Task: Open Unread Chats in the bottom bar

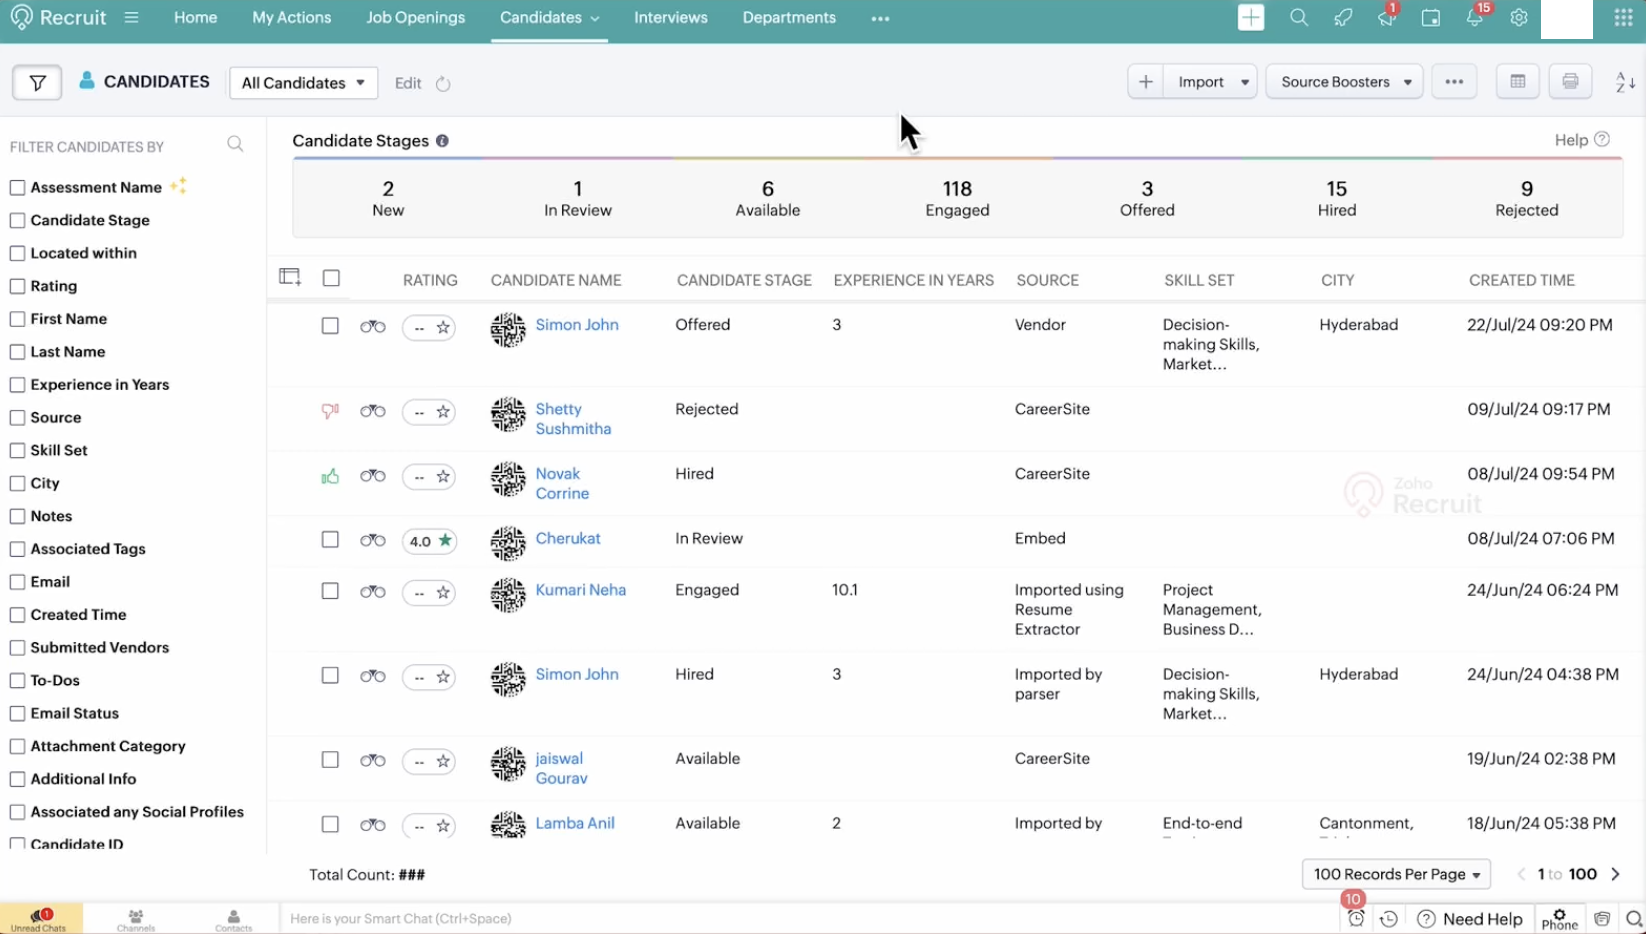Action: pyautogui.click(x=40, y=919)
